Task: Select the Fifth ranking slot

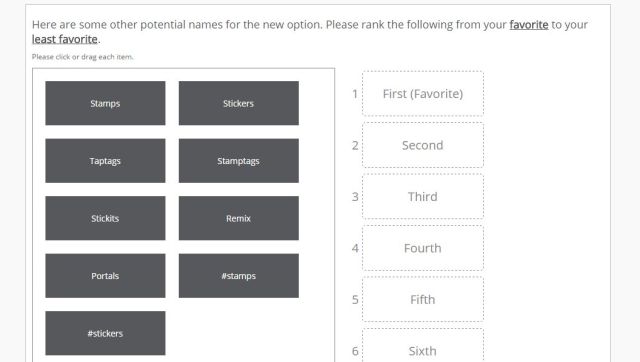Action: [423, 300]
